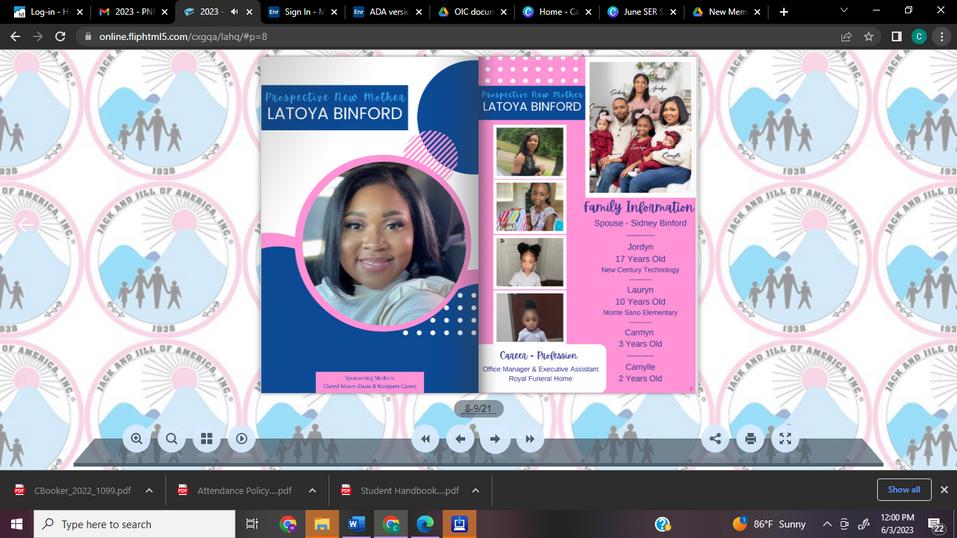Open the flipbook search tool

pos(172,438)
